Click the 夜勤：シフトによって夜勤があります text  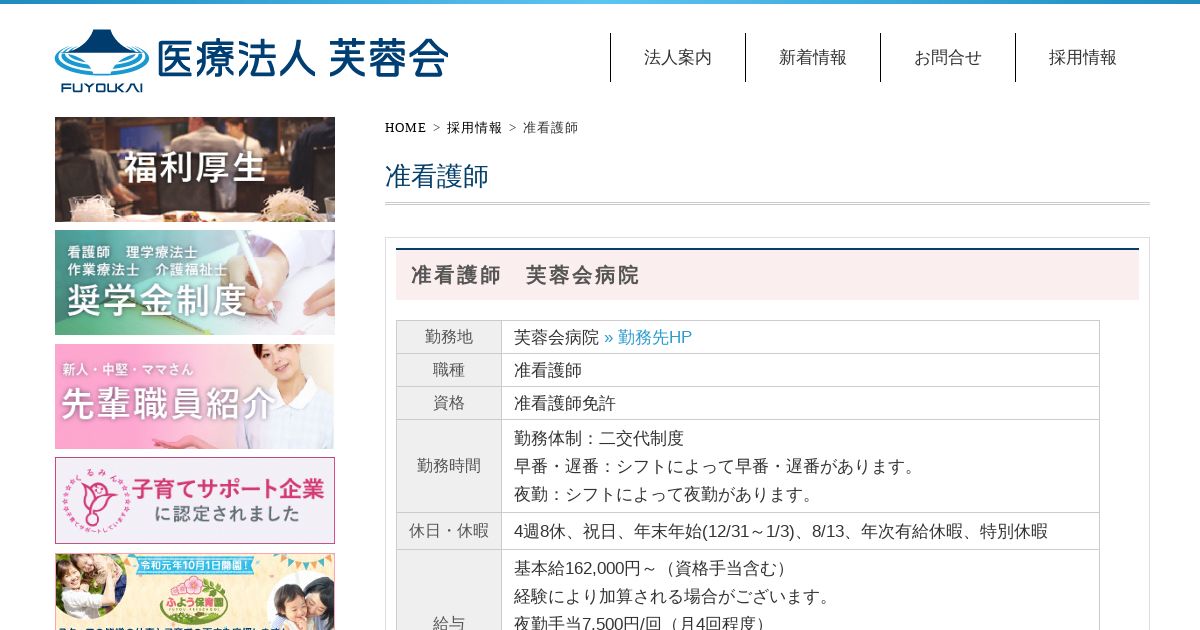(x=667, y=494)
